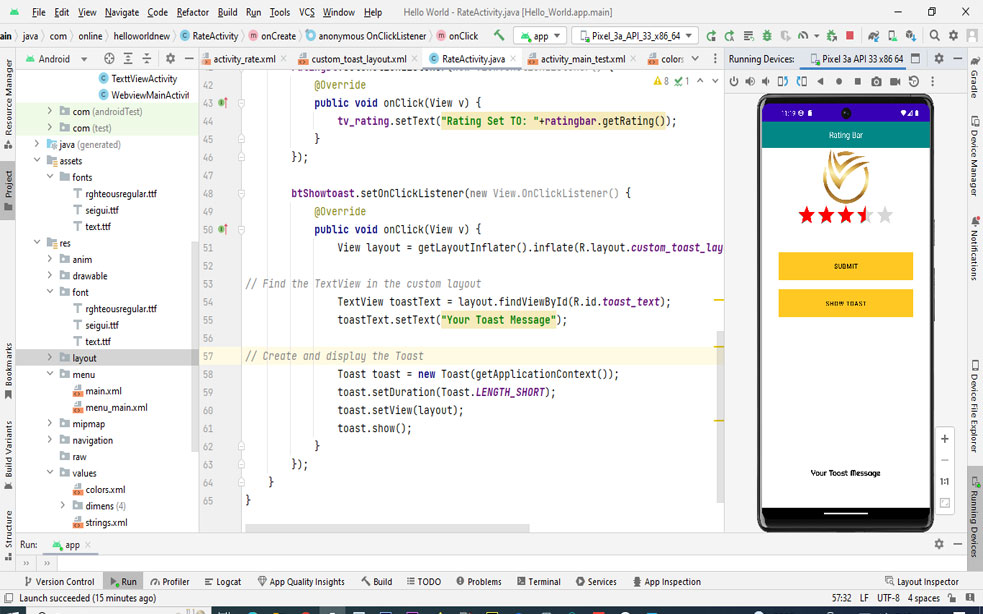This screenshot has height=614, width=983.
Task: Click the Select Opened File target icon
Action: point(109,58)
